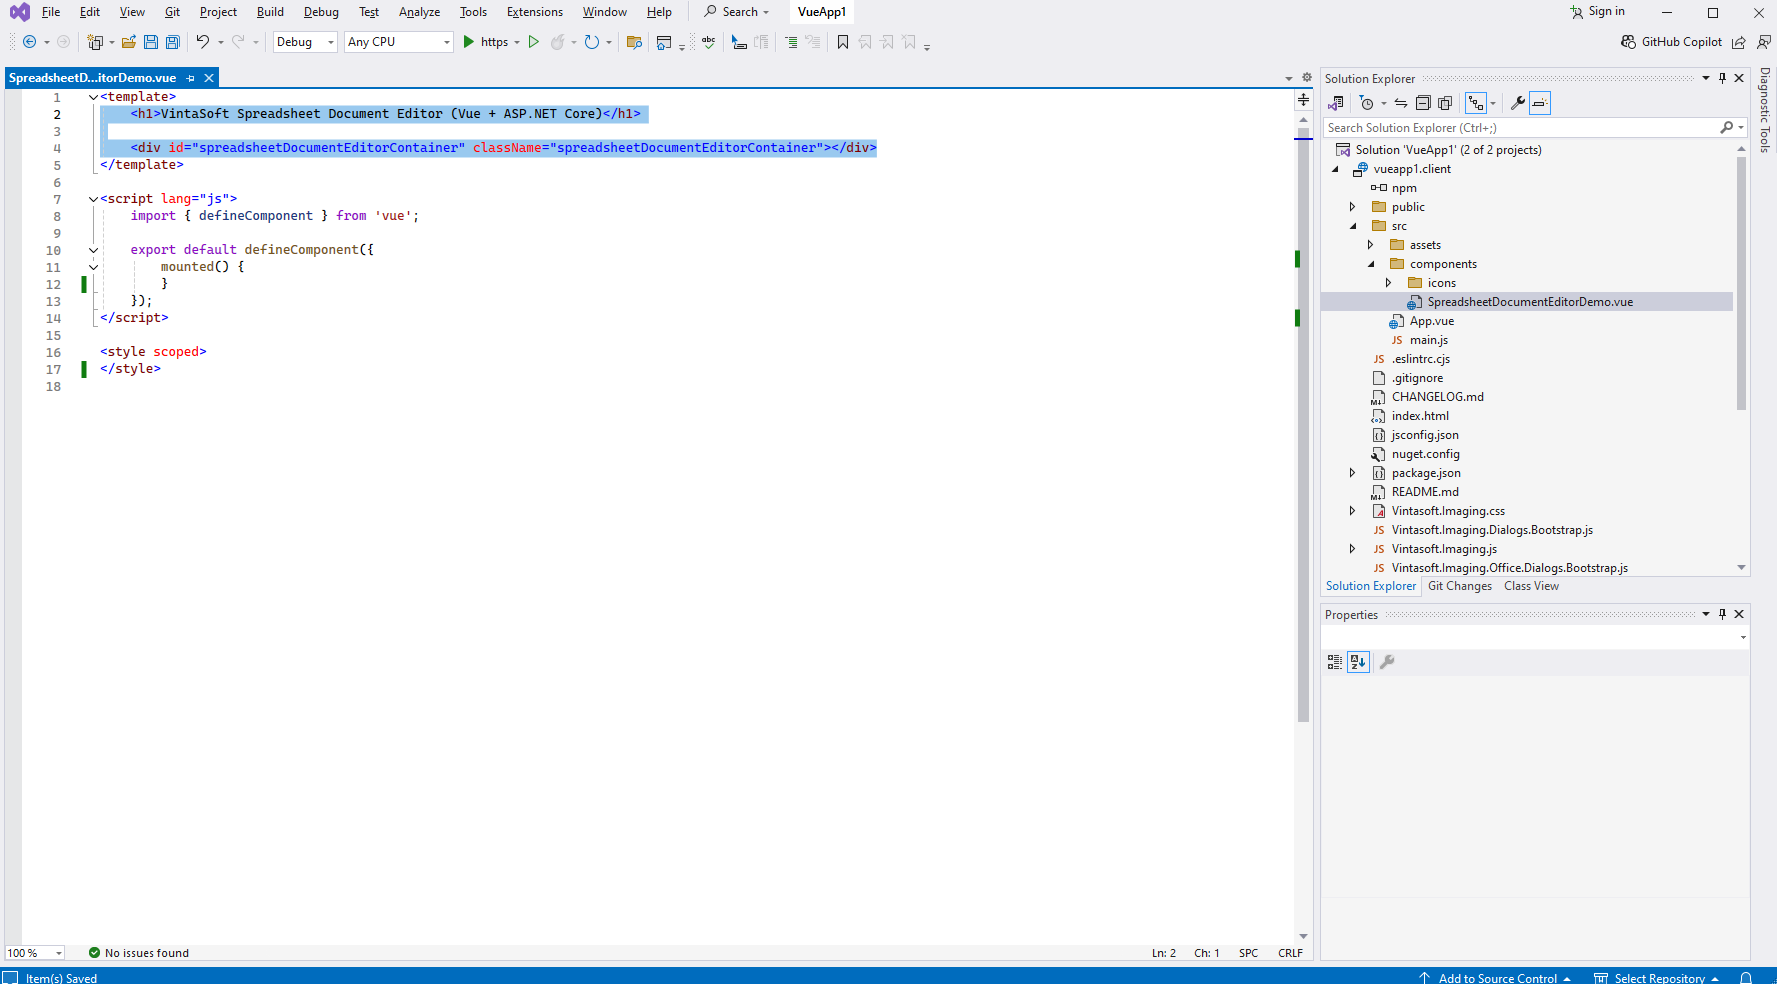The image size is (1777, 984).
Task: Open Properties wrench icon in Solution Explorer toolbar
Action: [x=1517, y=103]
